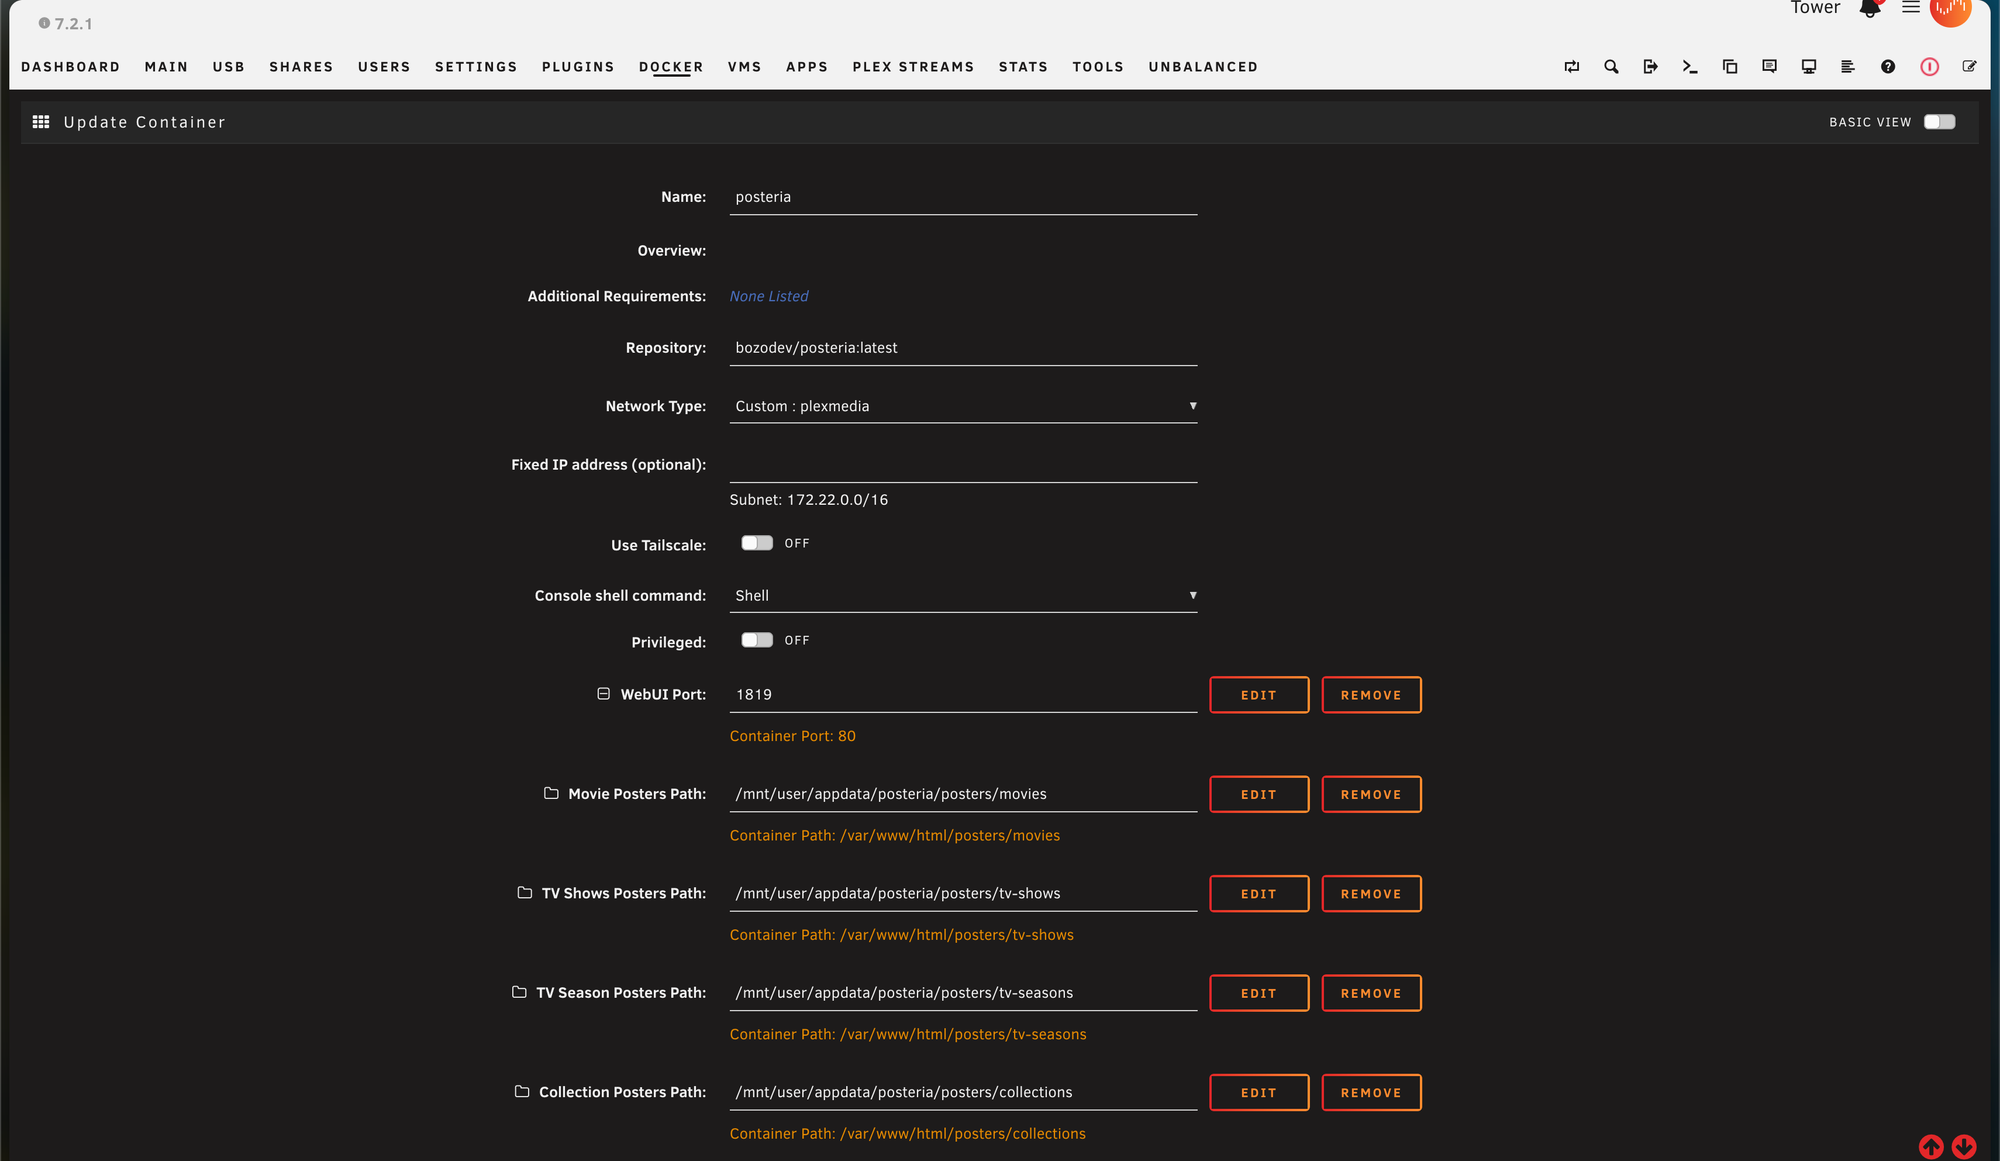
Task: Click the red power icon
Action: click(x=1929, y=67)
